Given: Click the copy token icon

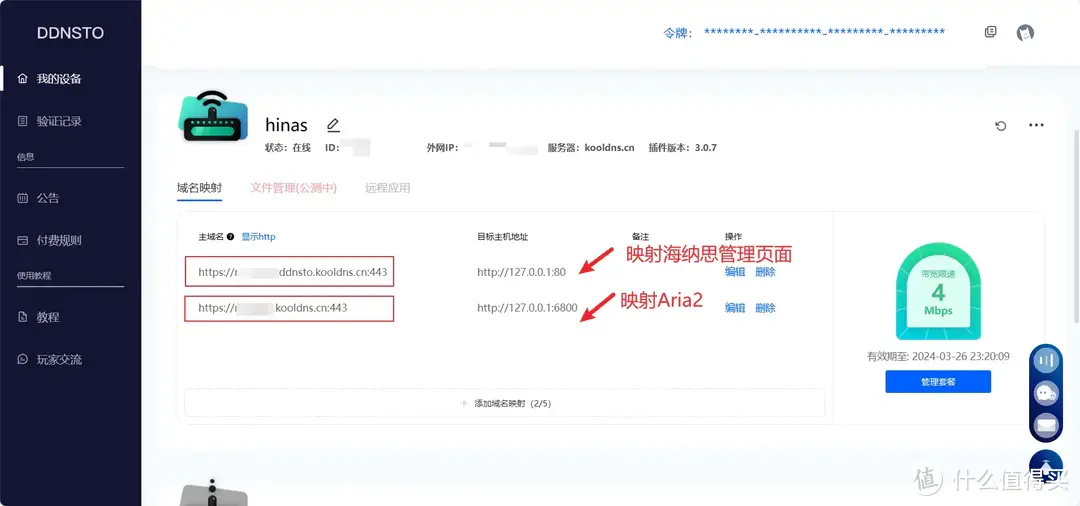Looking at the screenshot, I should coord(990,32).
